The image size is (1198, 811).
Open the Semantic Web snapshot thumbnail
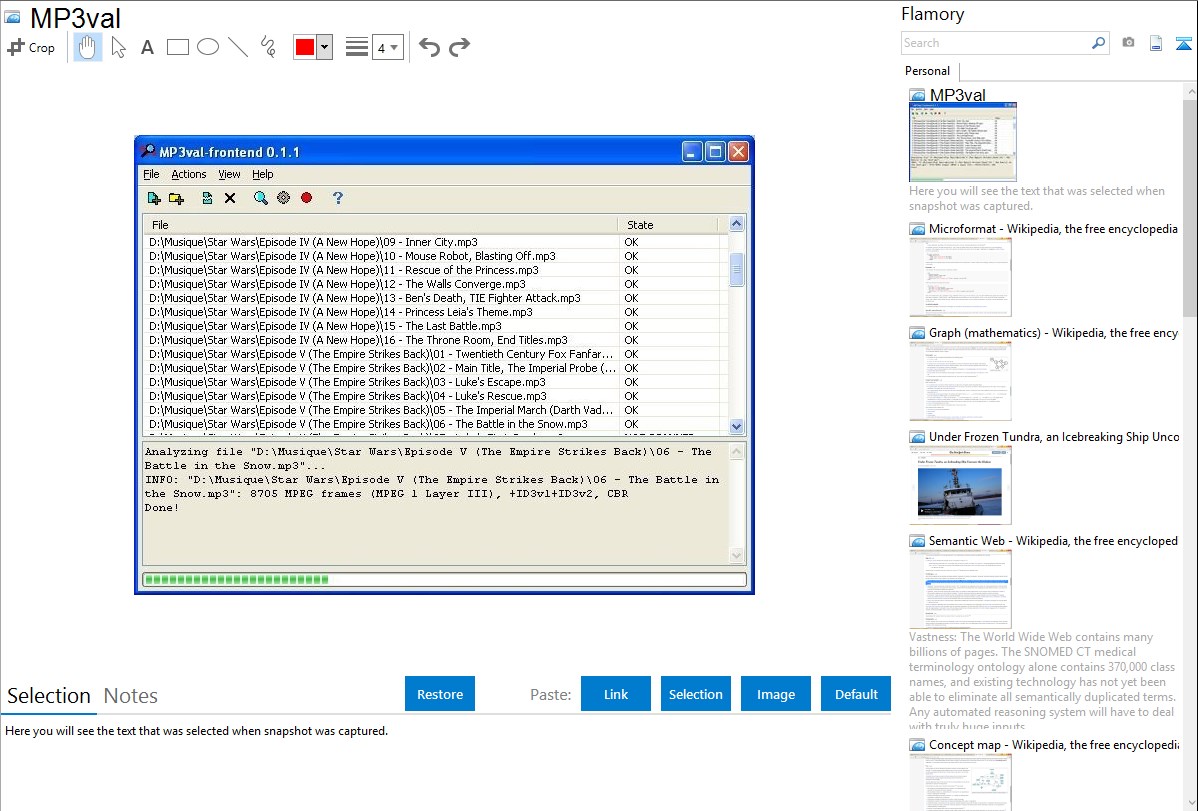[x=960, y=589]
